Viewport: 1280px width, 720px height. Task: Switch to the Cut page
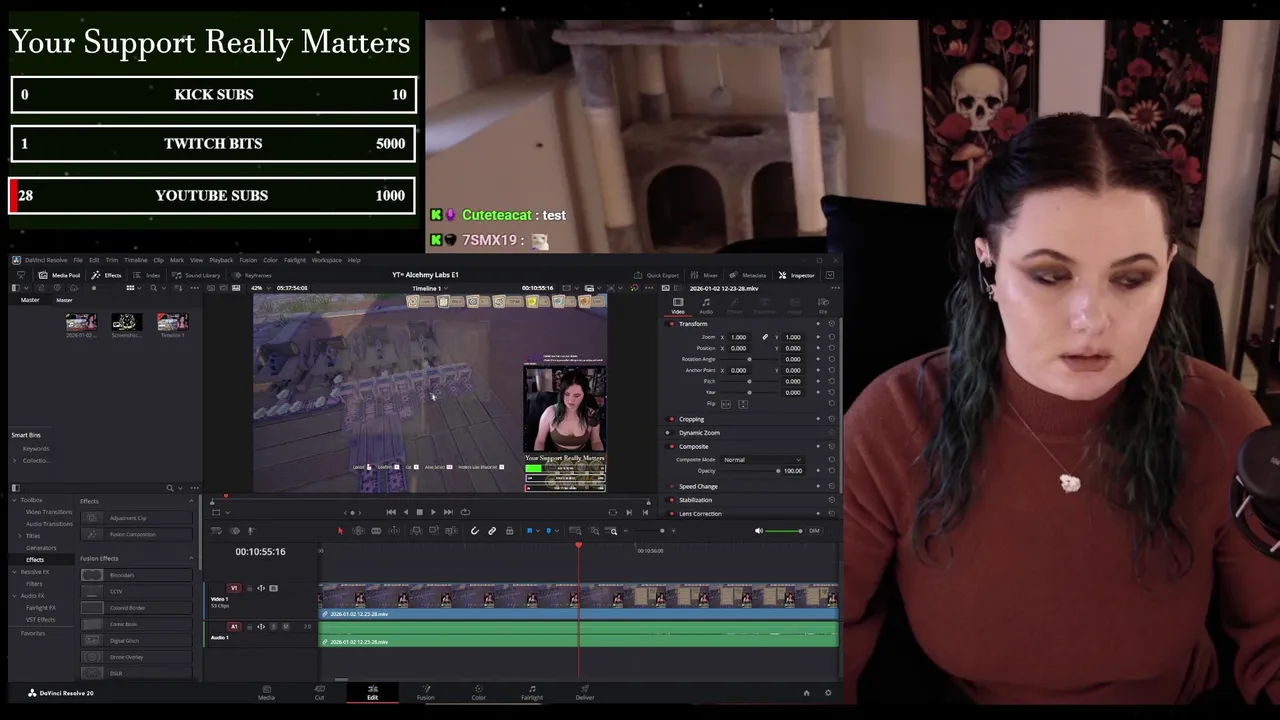pyautogui.click(x=319, y=692)
